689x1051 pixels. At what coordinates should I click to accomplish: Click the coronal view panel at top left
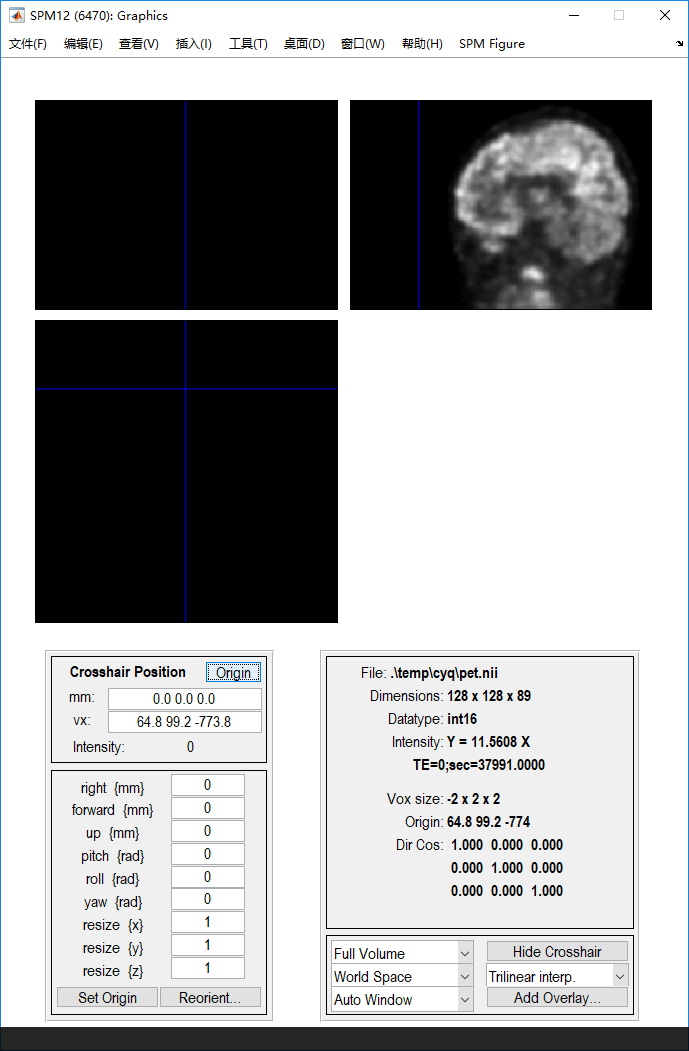(x=186, y=205)
